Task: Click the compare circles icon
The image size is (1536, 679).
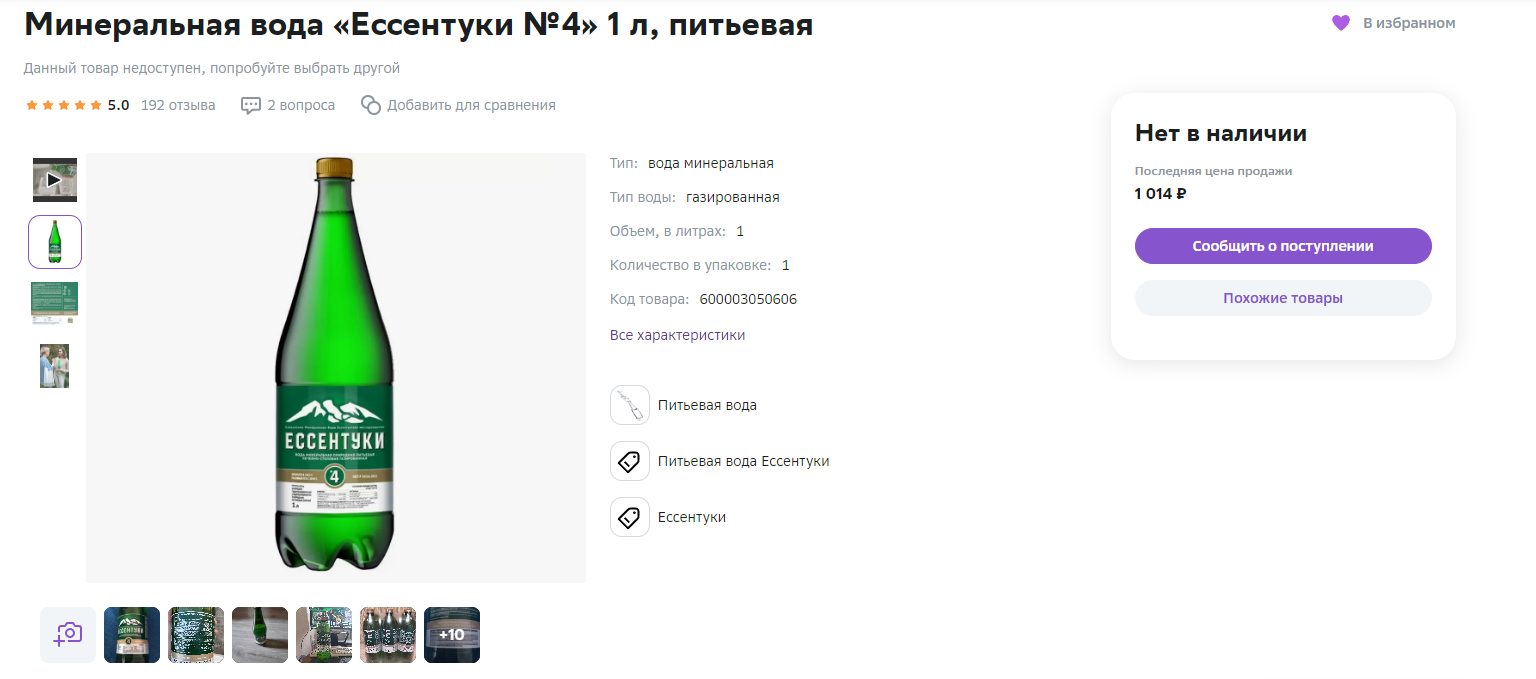Action: (371, 105)
